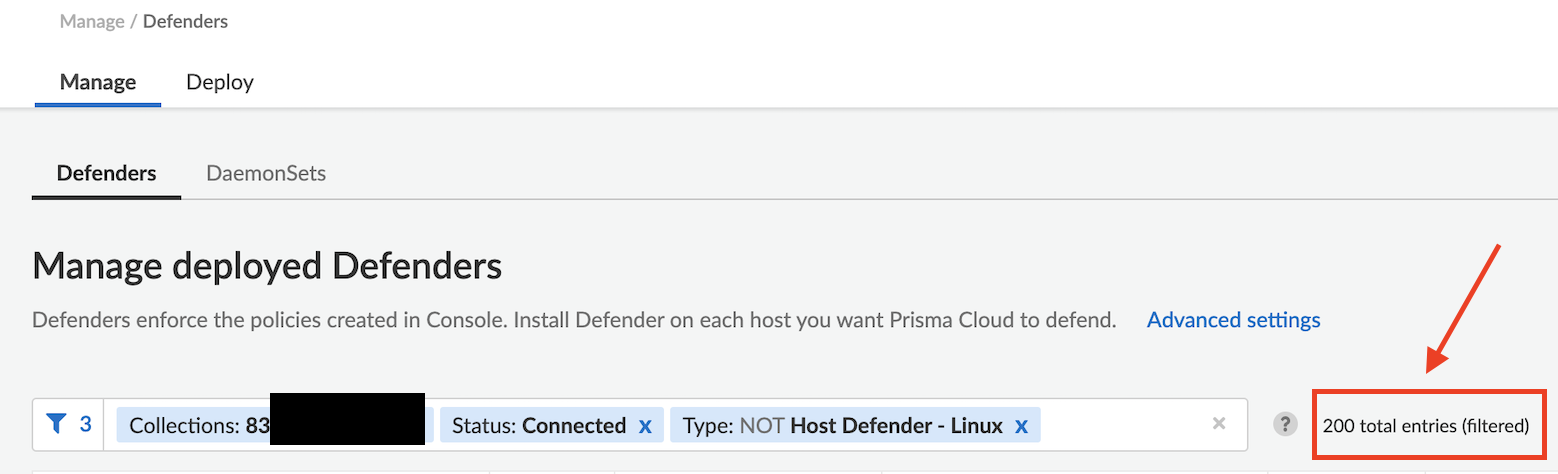
Task: Select the top Manage tab
Action: (98, 82)
